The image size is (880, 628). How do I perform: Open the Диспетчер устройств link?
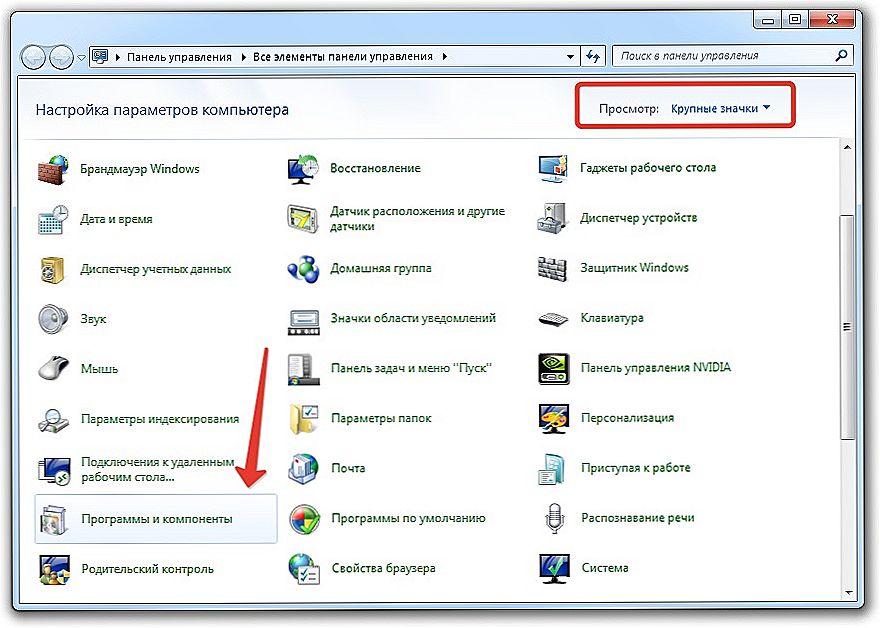pyautogui.click(x=639, y=218)
